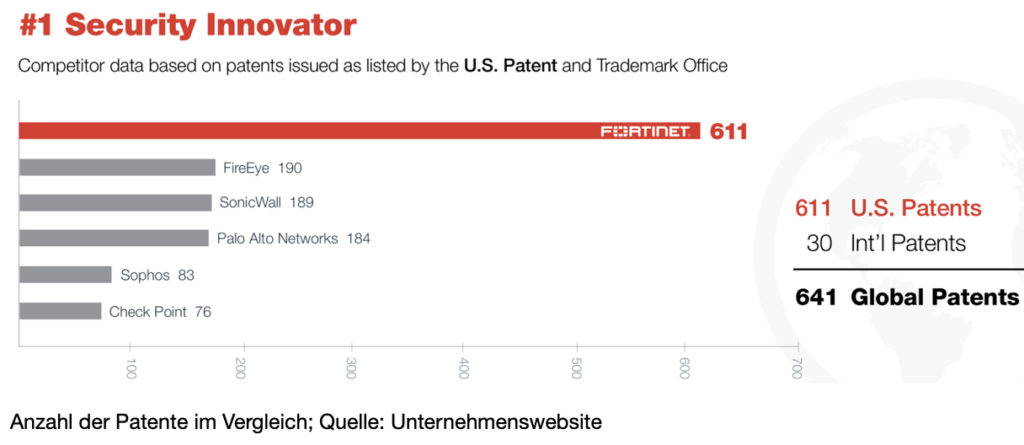
Task: Click the 'Sophos 83' label
Action: [157, 275]
